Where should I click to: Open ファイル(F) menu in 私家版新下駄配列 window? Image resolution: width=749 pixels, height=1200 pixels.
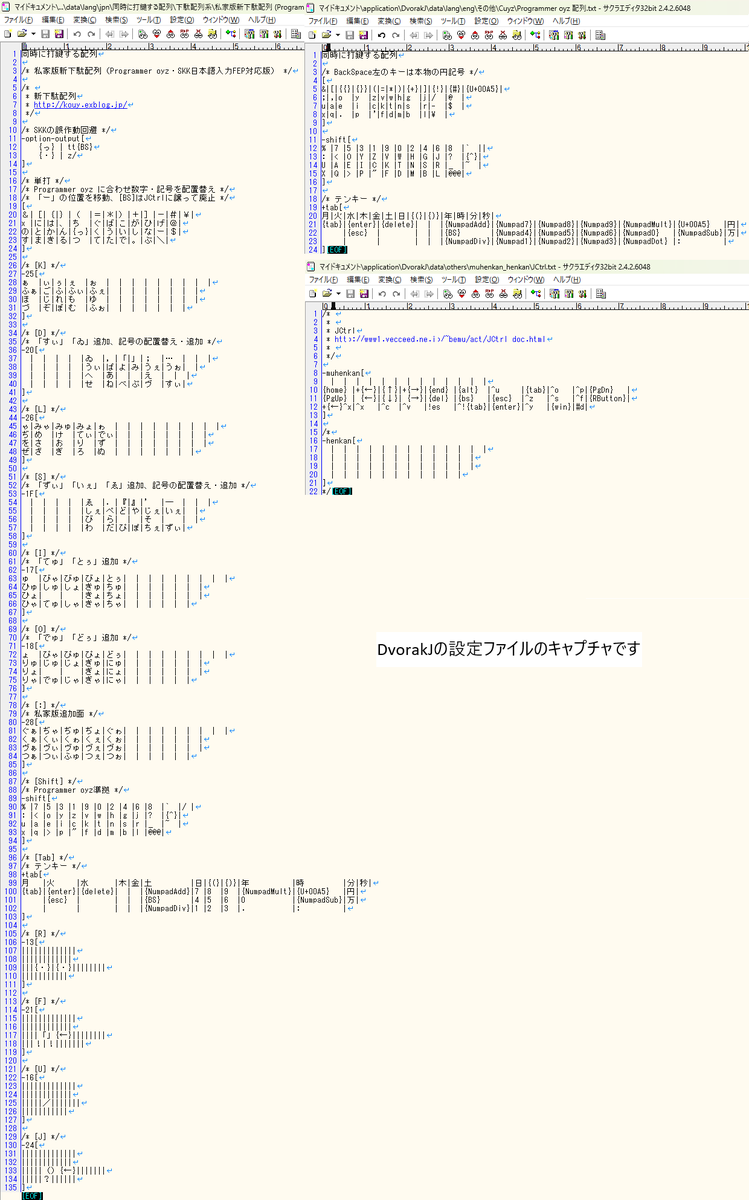tap(18, 19)
